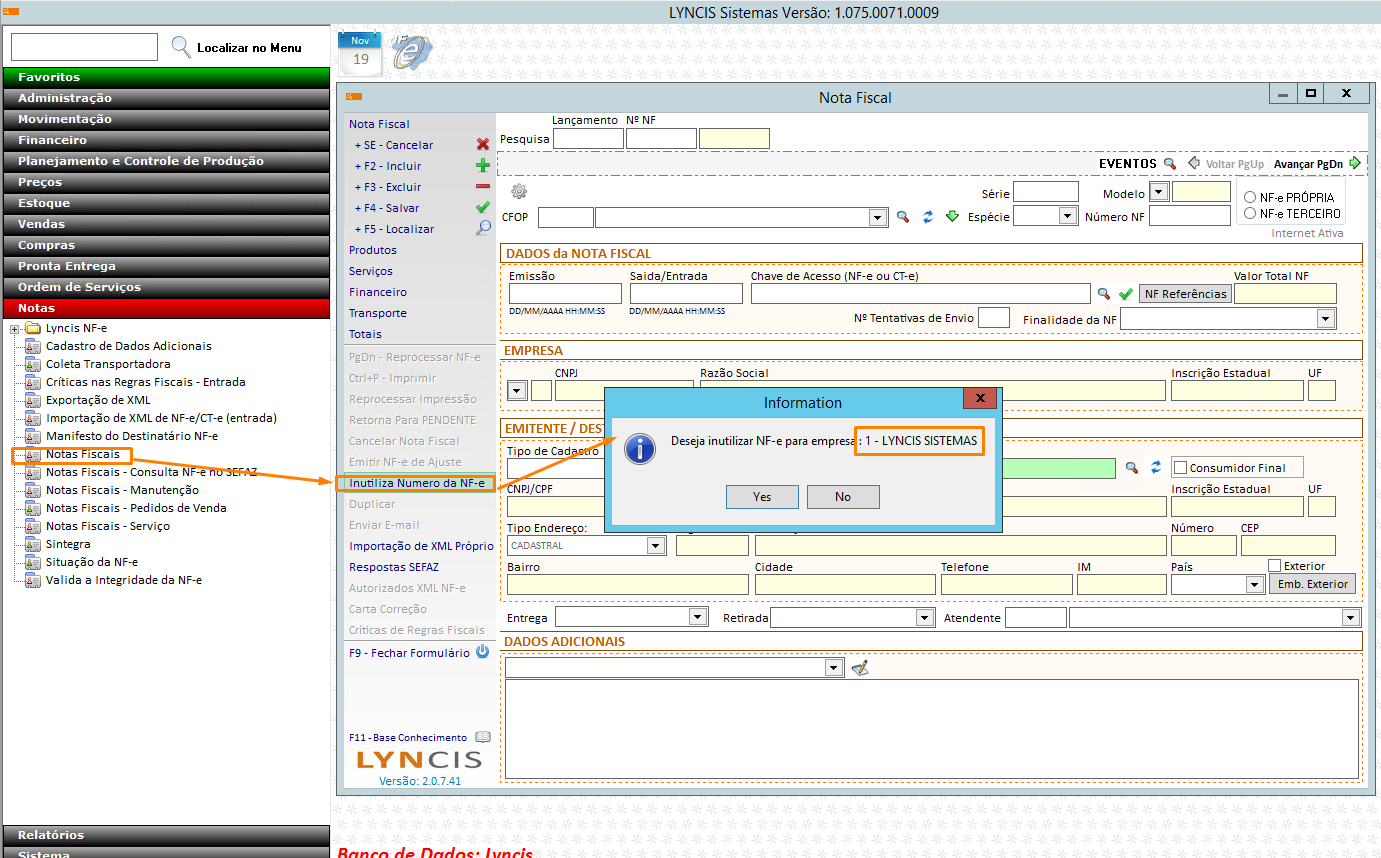This screenshot has width=1381, height=858.
Task: Click the NF Referências button
Action: [1185, 294]
